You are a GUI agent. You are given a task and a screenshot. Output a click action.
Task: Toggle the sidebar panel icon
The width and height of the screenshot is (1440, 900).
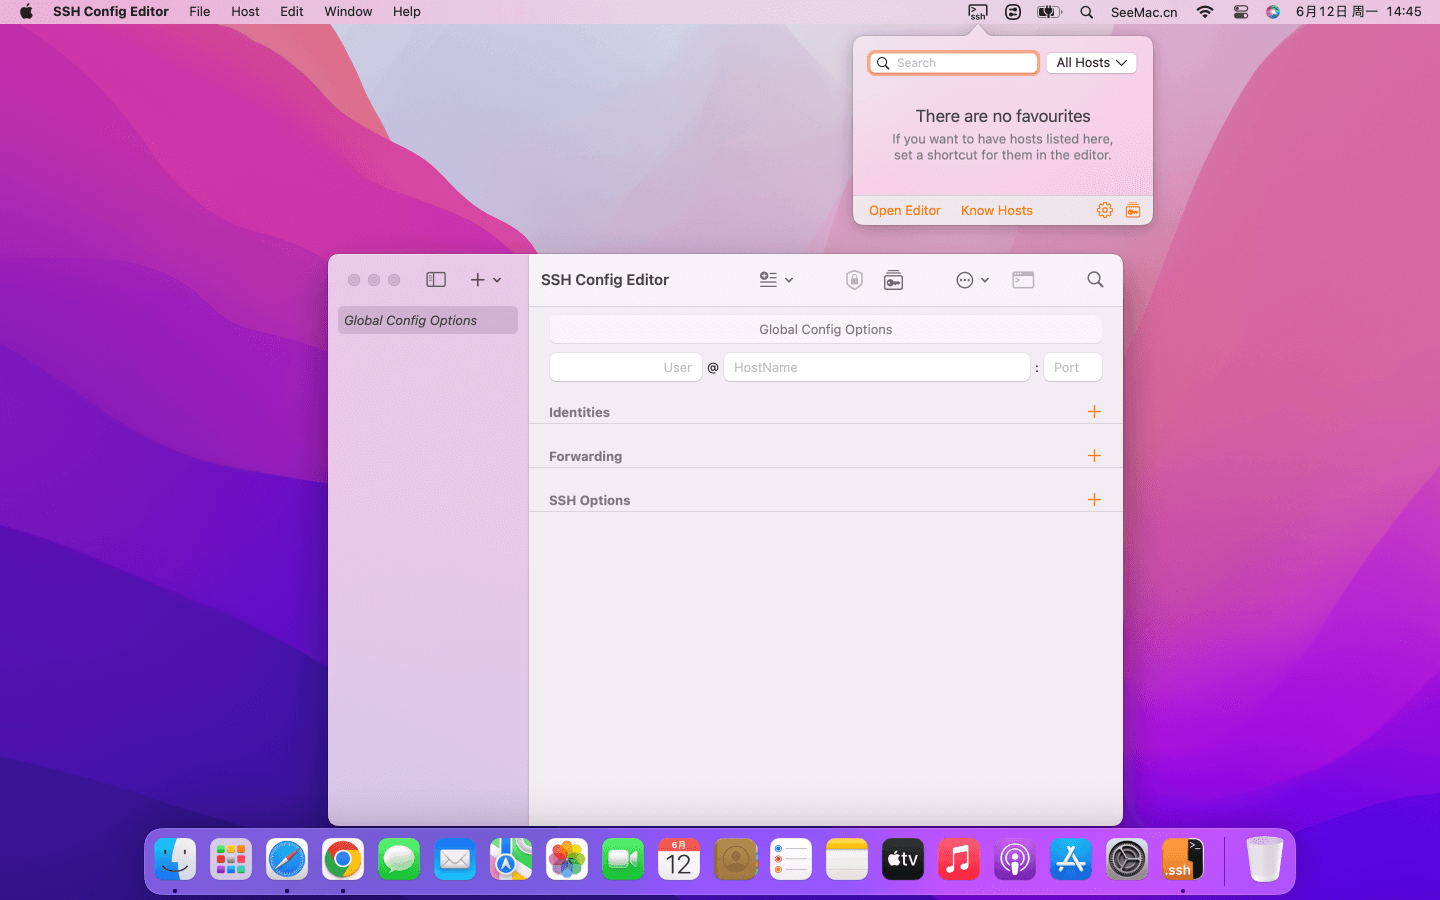pos(436,280)
